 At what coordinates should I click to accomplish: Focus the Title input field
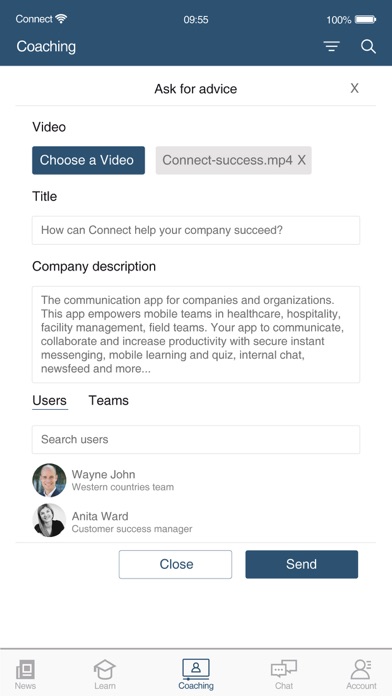tap(196, 230)
